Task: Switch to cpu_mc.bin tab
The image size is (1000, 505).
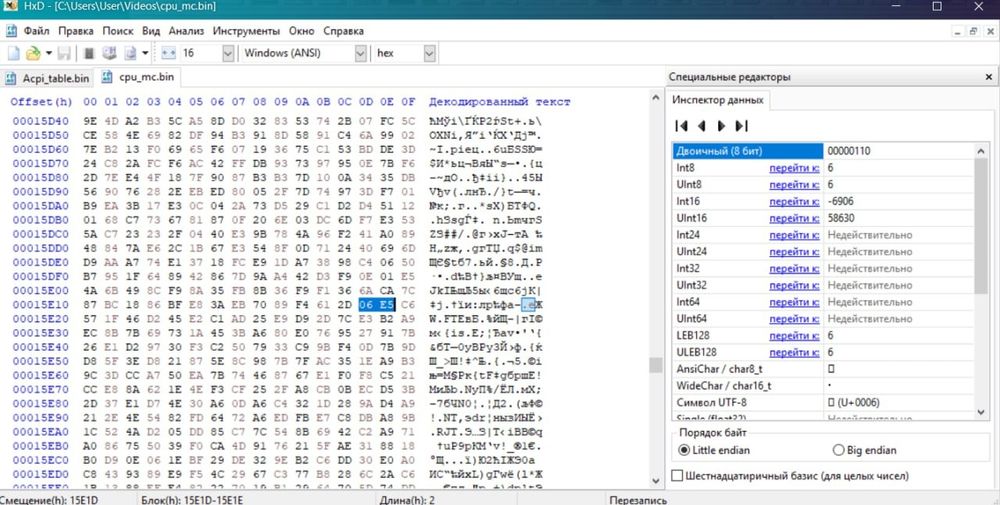Action: [x=138, y=77]
